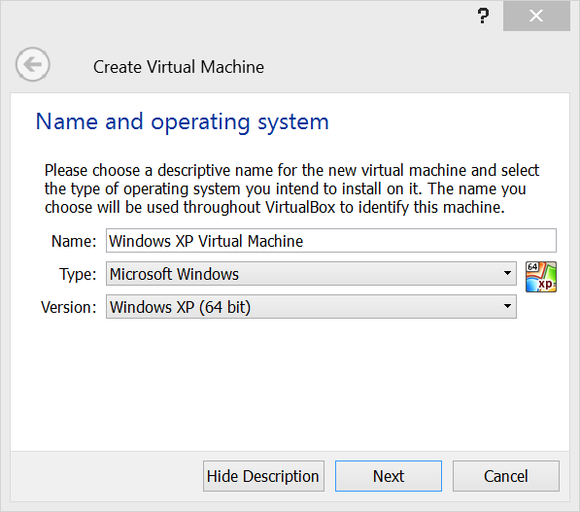Click the description paragraph about VirtualBox
Viewport: 580px width, 512px height.
[x=291, y=189]
